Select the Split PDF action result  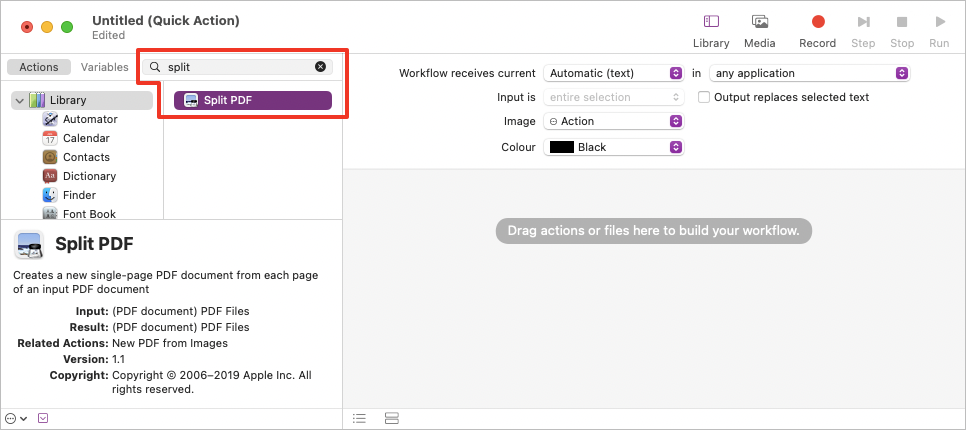click(252, 100)
